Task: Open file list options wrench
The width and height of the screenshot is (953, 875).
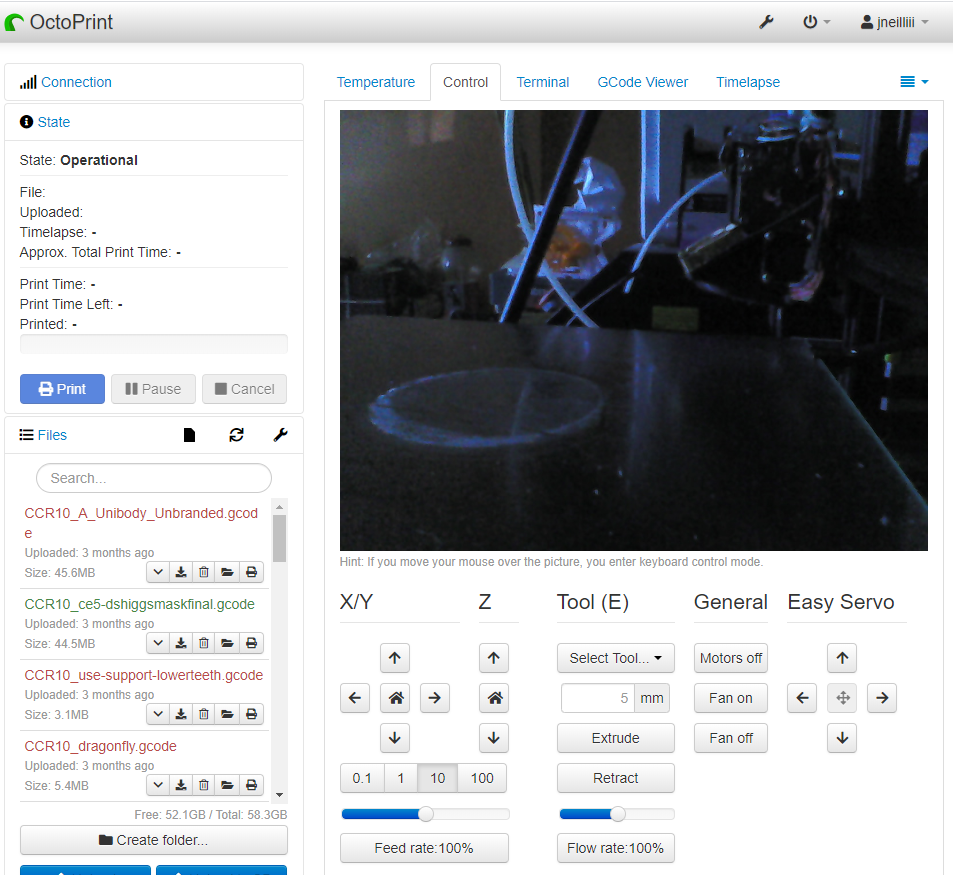Action: click(x=280, y=435)
